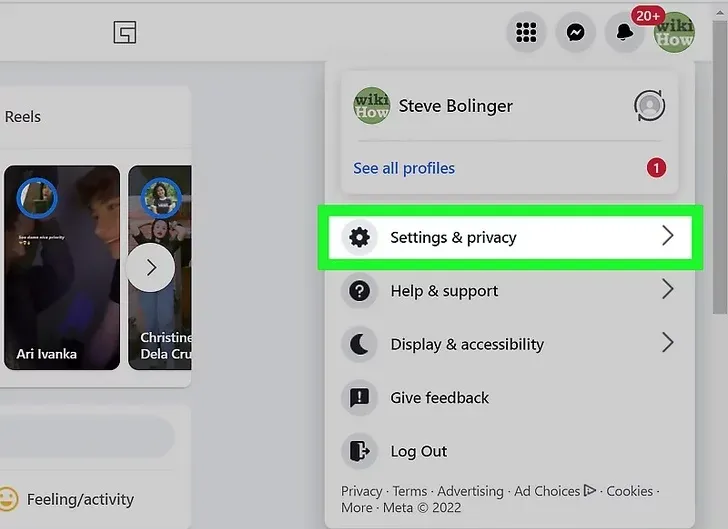Image resolution: width=728 pixels, height=529 pixels.
Task: Open the Settings & privacy menu item
Action: (510, 237)
